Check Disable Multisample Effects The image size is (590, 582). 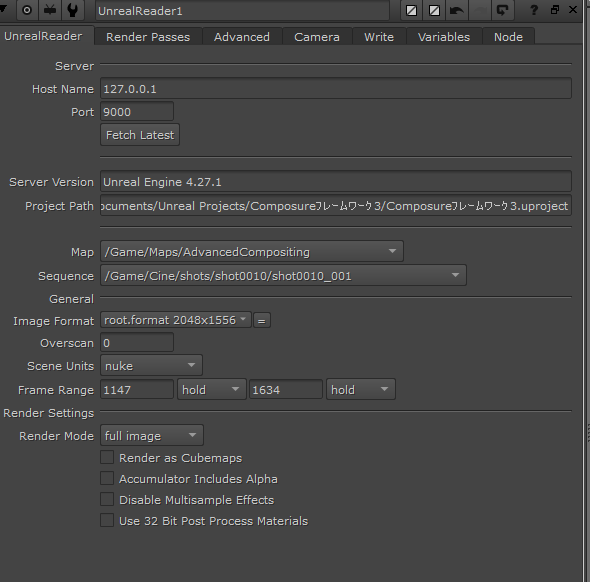(107, 499)
